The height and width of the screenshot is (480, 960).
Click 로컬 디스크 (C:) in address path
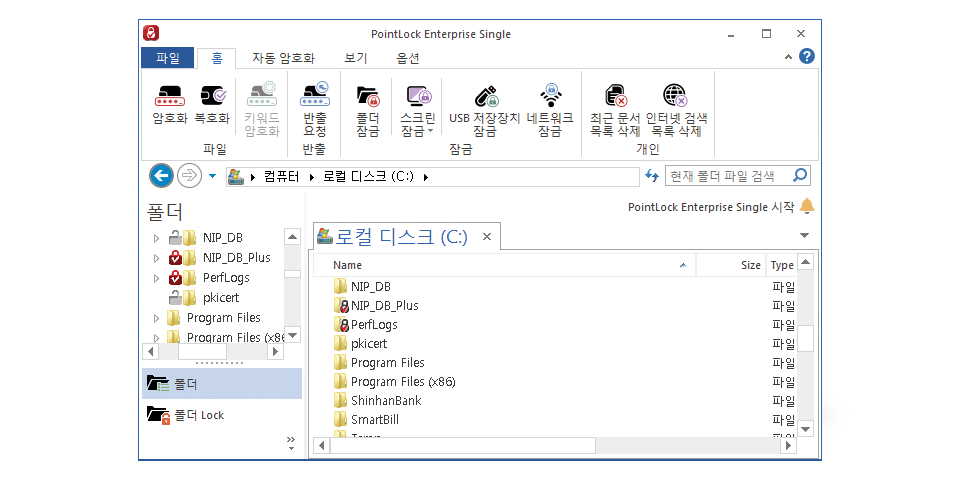368,177
